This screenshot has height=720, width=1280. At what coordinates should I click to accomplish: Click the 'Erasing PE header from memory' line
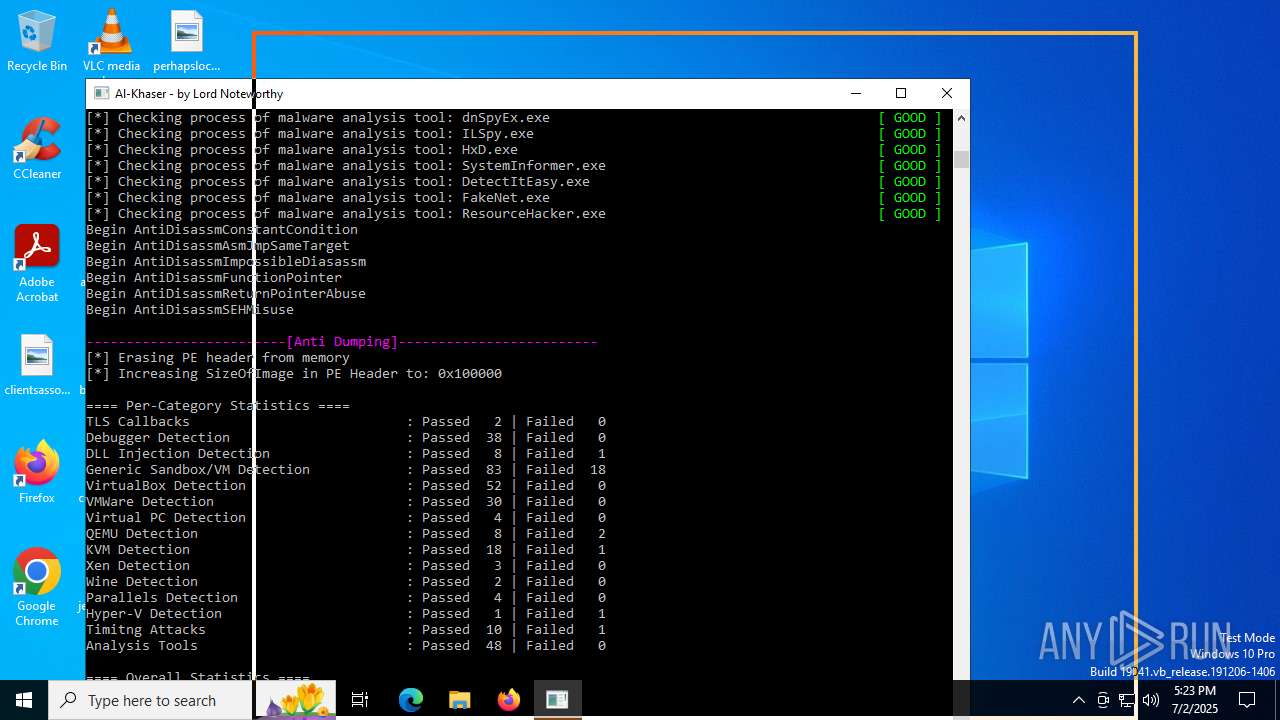[x=218, y=358]
